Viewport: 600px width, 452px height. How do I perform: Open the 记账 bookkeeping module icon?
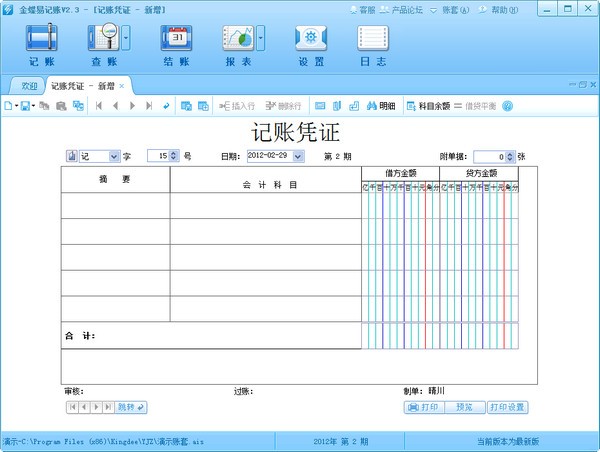[41, 40]
